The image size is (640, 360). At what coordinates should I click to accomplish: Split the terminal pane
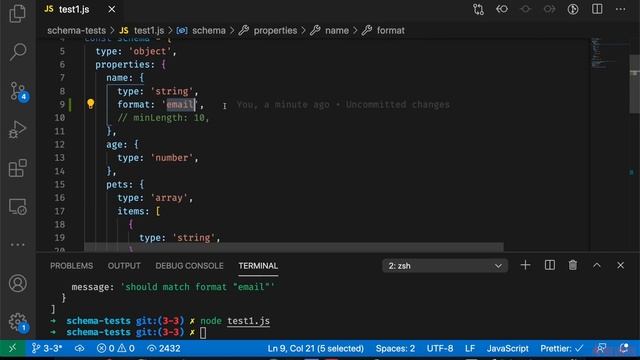(550, 265)
